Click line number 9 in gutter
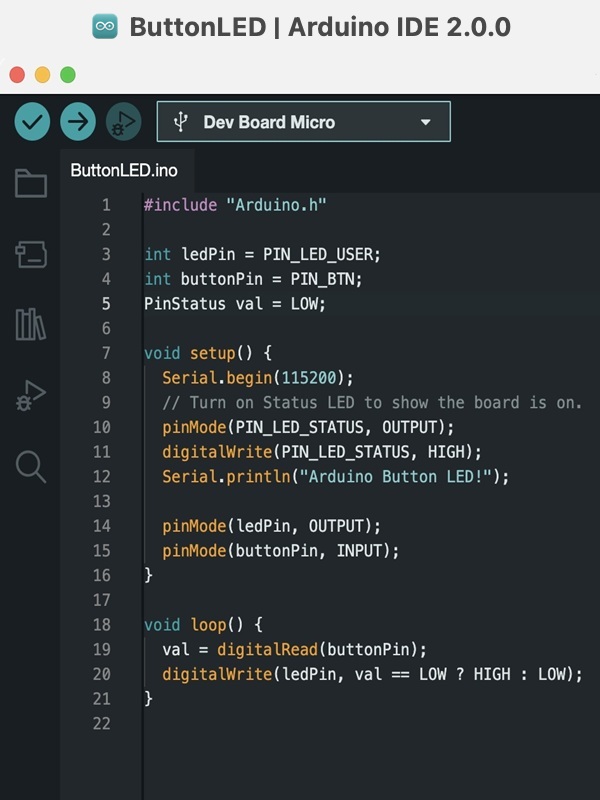This screenshot has height=800, width=600. [x=106, y=403]
